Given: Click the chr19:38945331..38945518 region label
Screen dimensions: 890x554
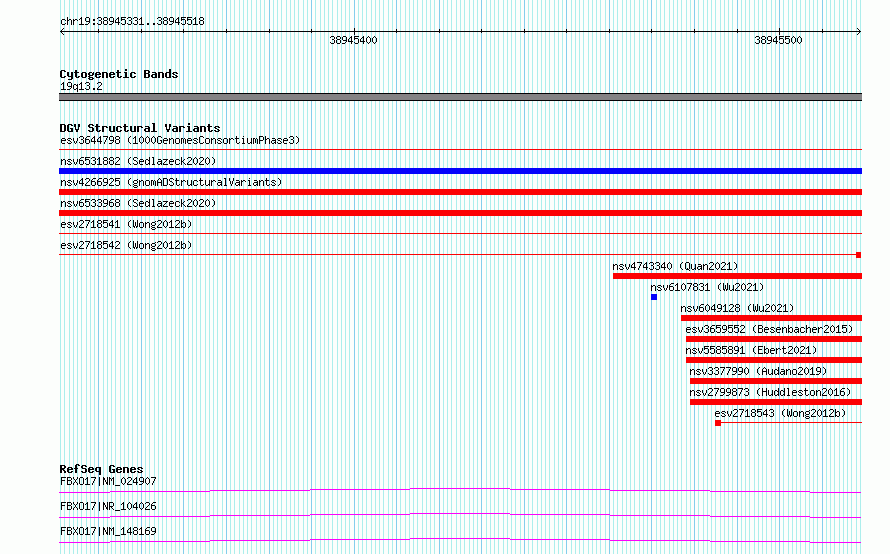Looking at the screenshot, I should point(132,22).
